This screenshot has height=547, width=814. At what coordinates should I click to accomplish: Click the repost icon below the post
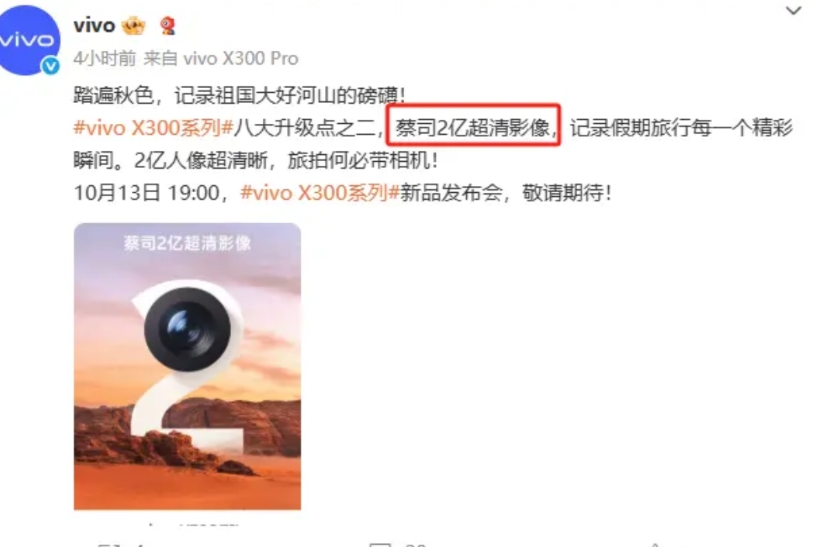(107, 544)
